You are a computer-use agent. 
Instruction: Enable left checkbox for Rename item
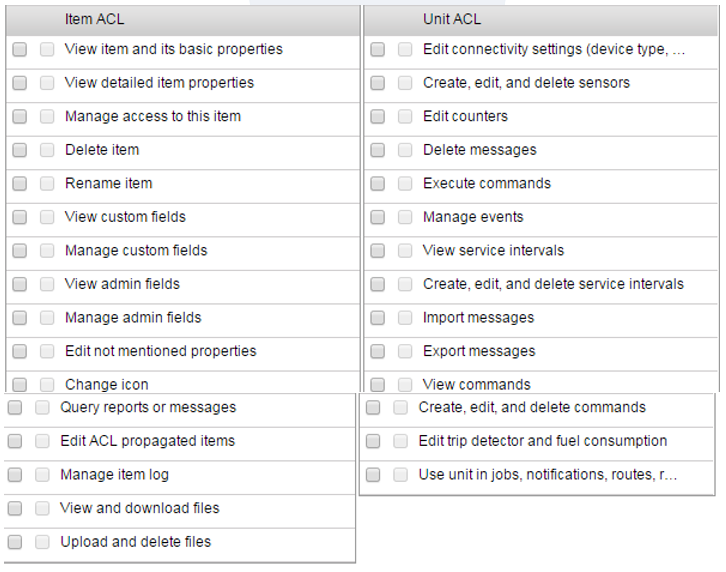pyautogui.click(x=20, y=184)
